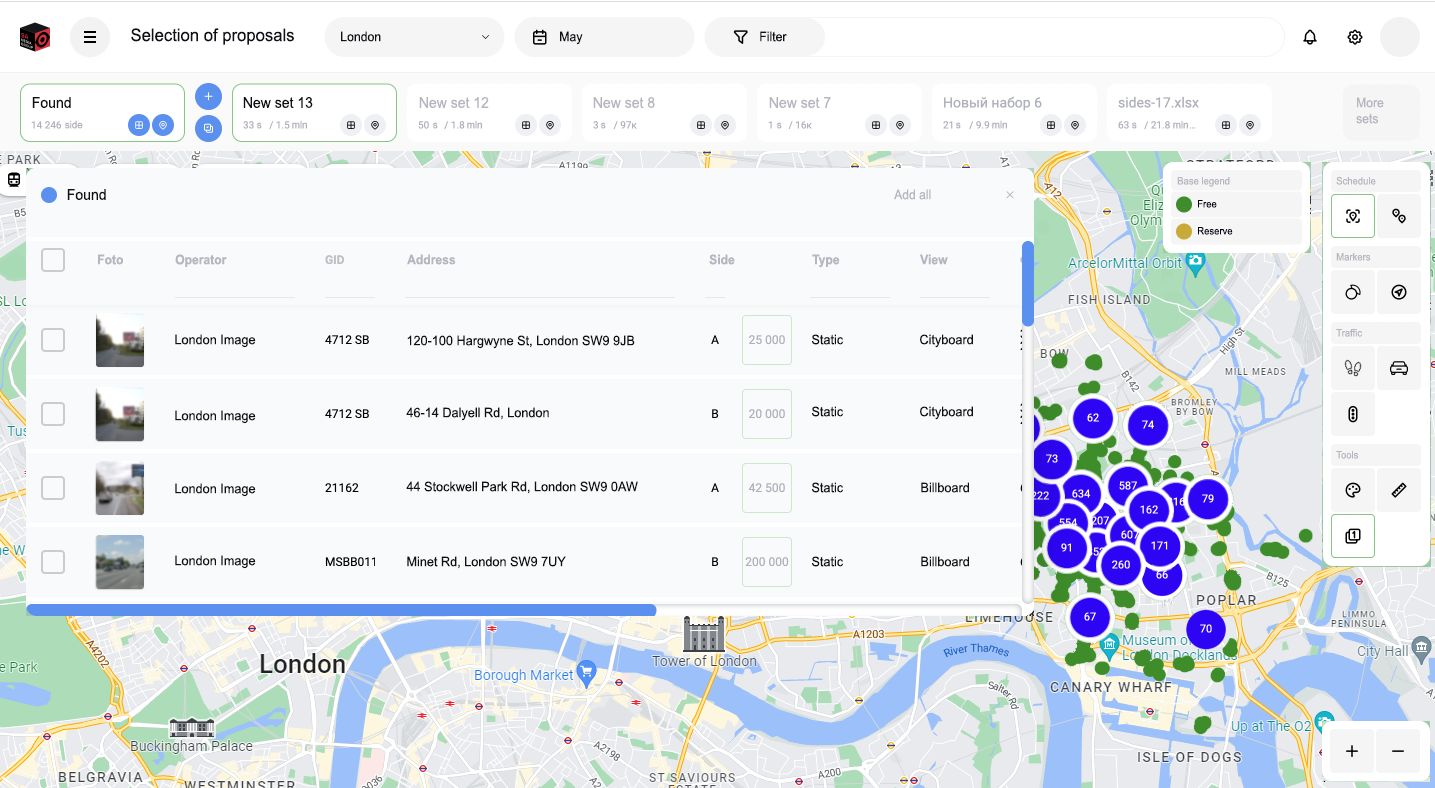Screen dimensions: 1435x788
Task: Open the May date picker
Action: [603, 37]
